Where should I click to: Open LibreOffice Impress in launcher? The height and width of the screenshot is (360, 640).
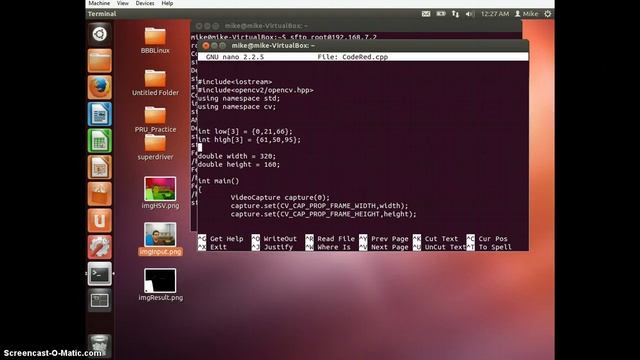[100, 167]
